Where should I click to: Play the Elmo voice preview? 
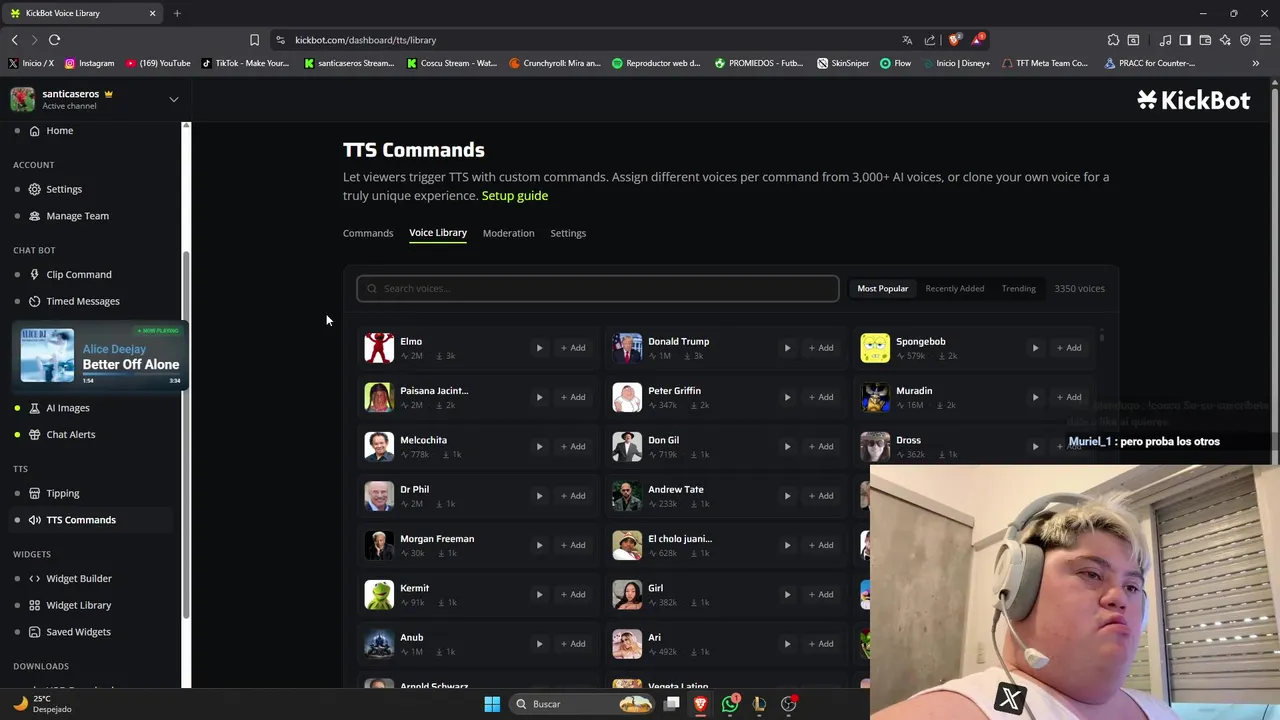(x=539, y=348)
